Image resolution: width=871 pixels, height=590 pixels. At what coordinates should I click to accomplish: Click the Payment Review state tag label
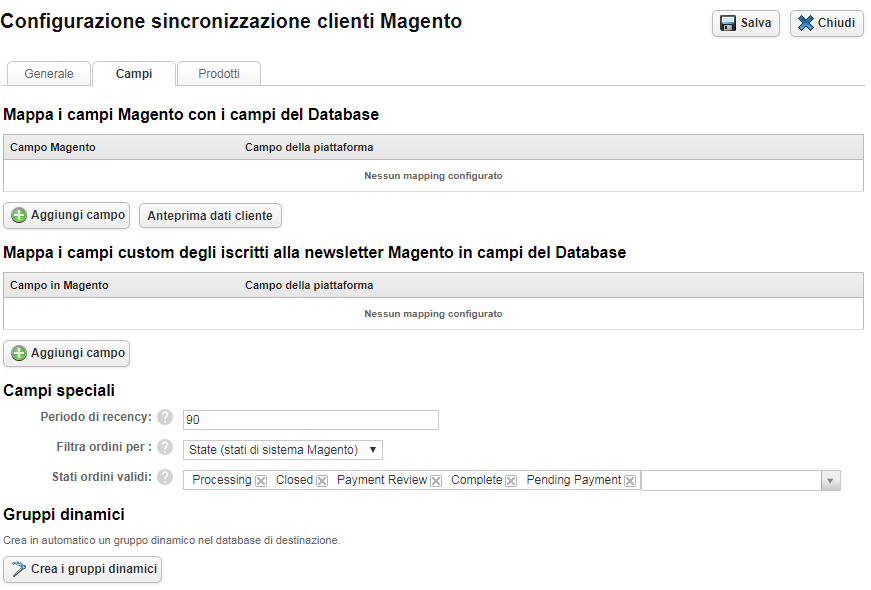(382, 480)
